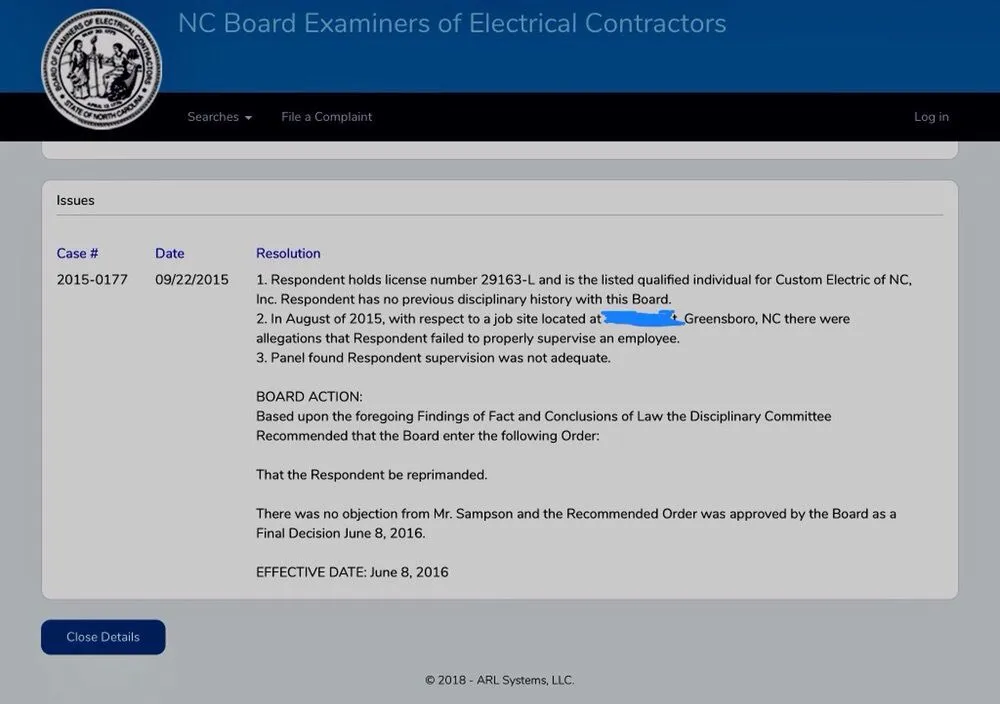Screen dimensions: 1000x704
Task: Click the caret arrow beside Searches
Action: click(x=248, y=118)
